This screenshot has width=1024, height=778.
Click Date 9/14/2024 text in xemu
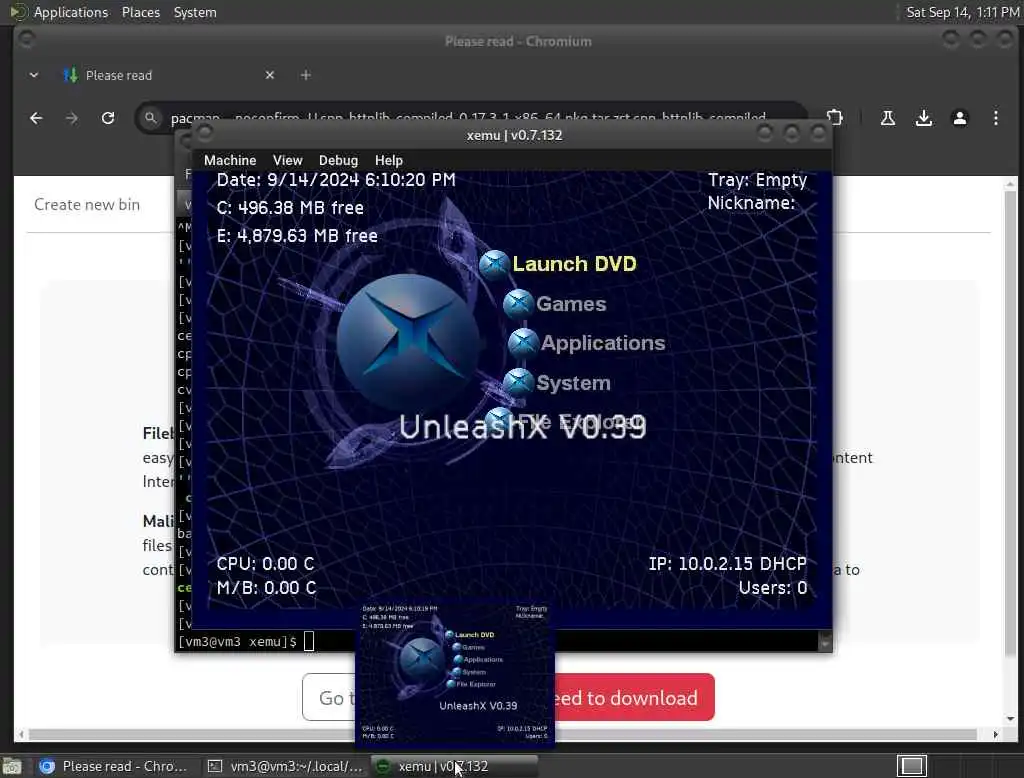click(x=336, y=180)
